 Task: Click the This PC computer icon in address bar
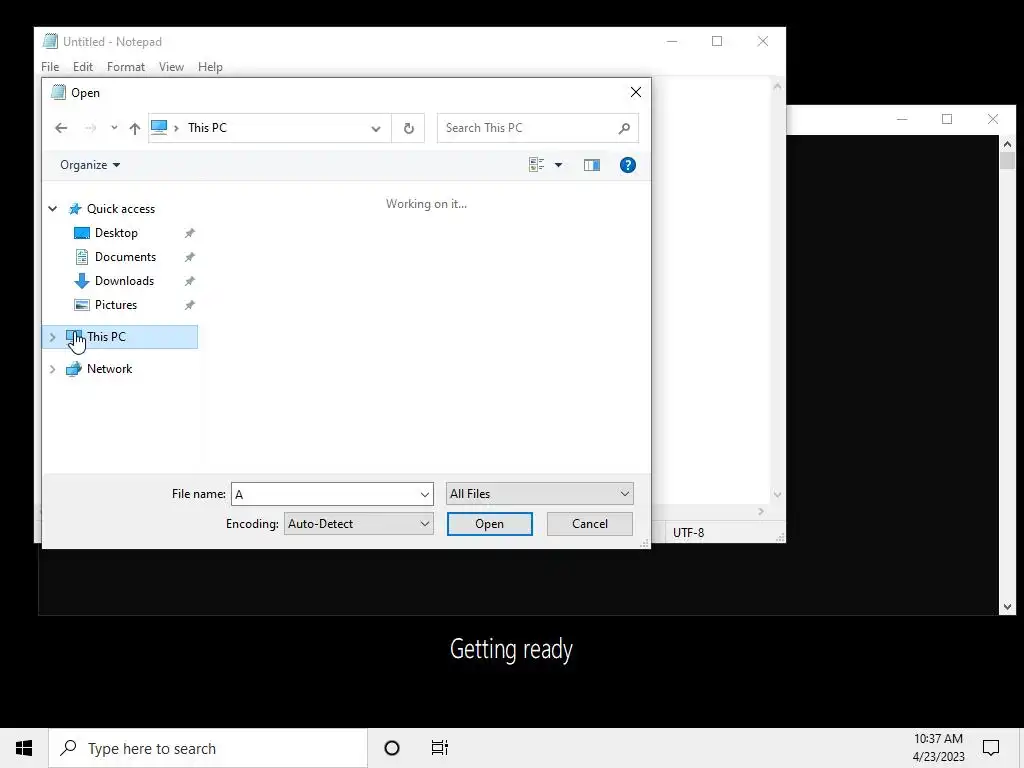(159, 127)
